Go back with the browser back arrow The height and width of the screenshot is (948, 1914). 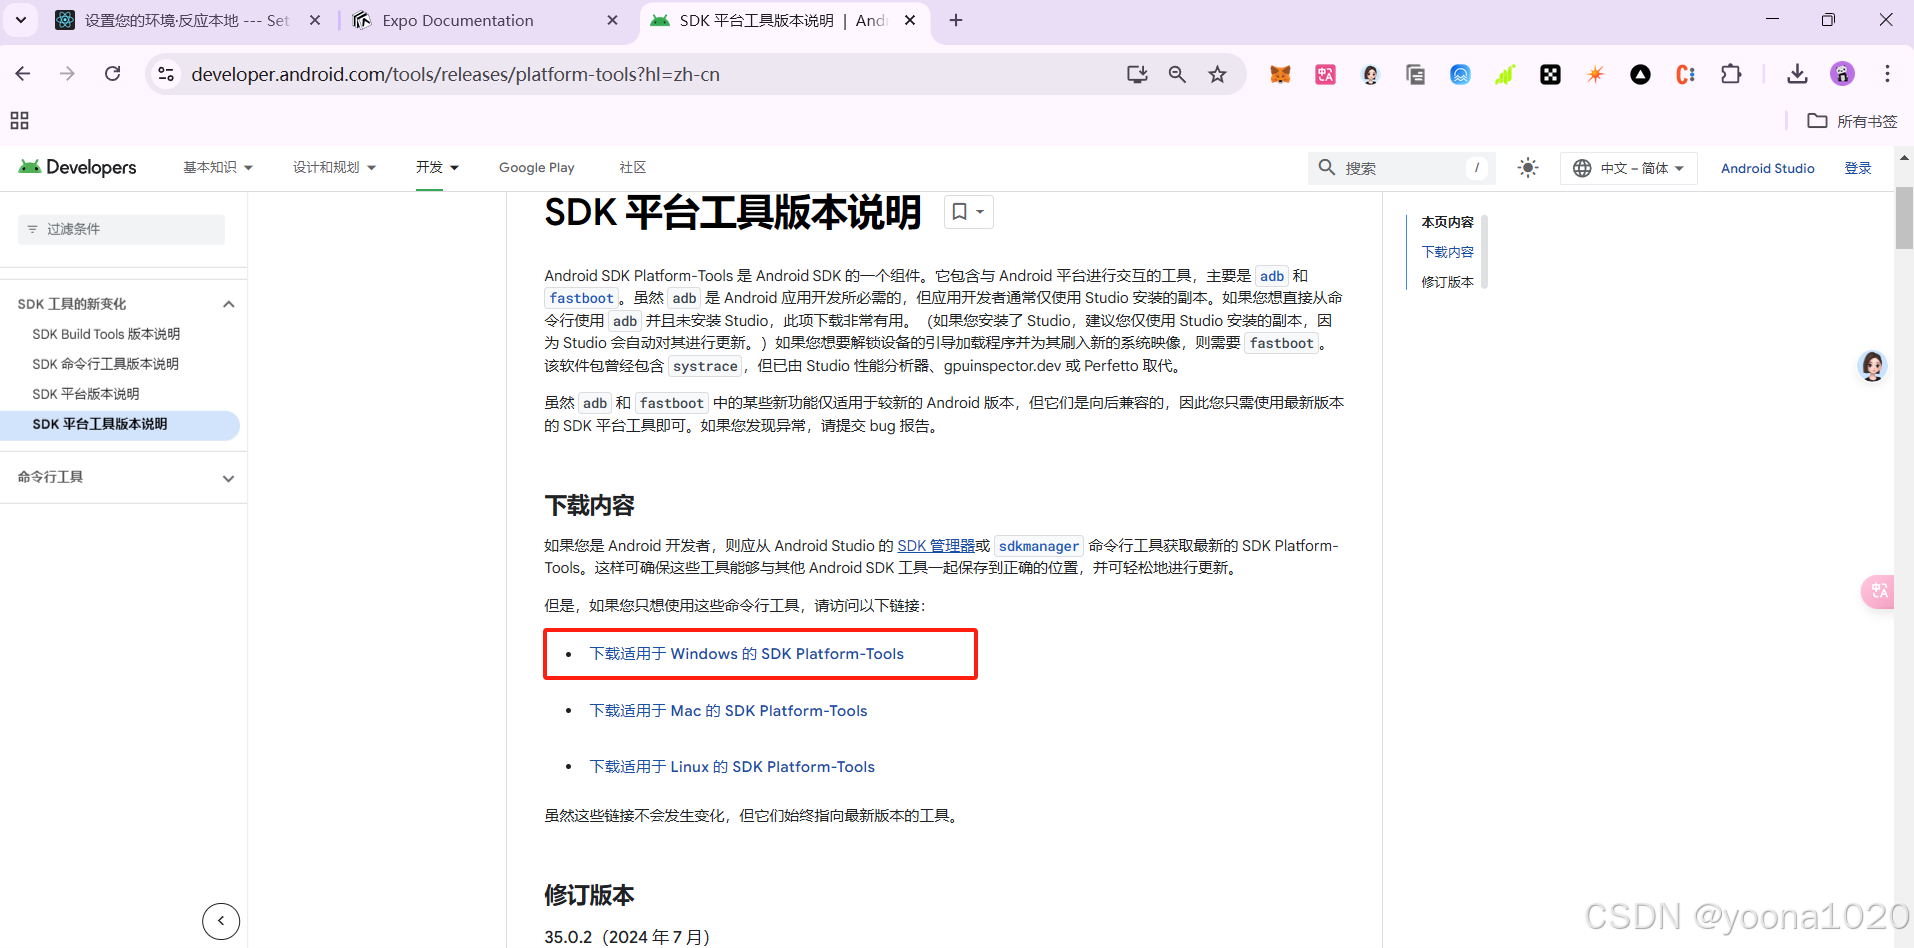click(23, 74)
